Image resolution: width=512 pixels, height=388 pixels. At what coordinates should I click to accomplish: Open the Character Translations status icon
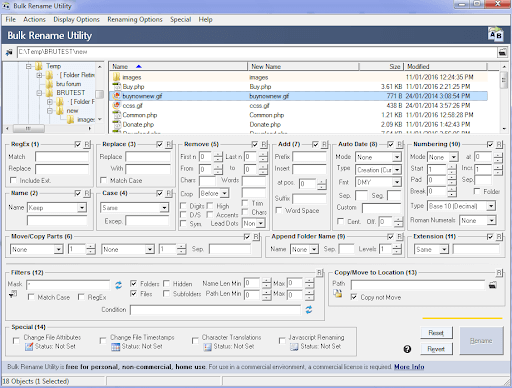tap(208, 347)
